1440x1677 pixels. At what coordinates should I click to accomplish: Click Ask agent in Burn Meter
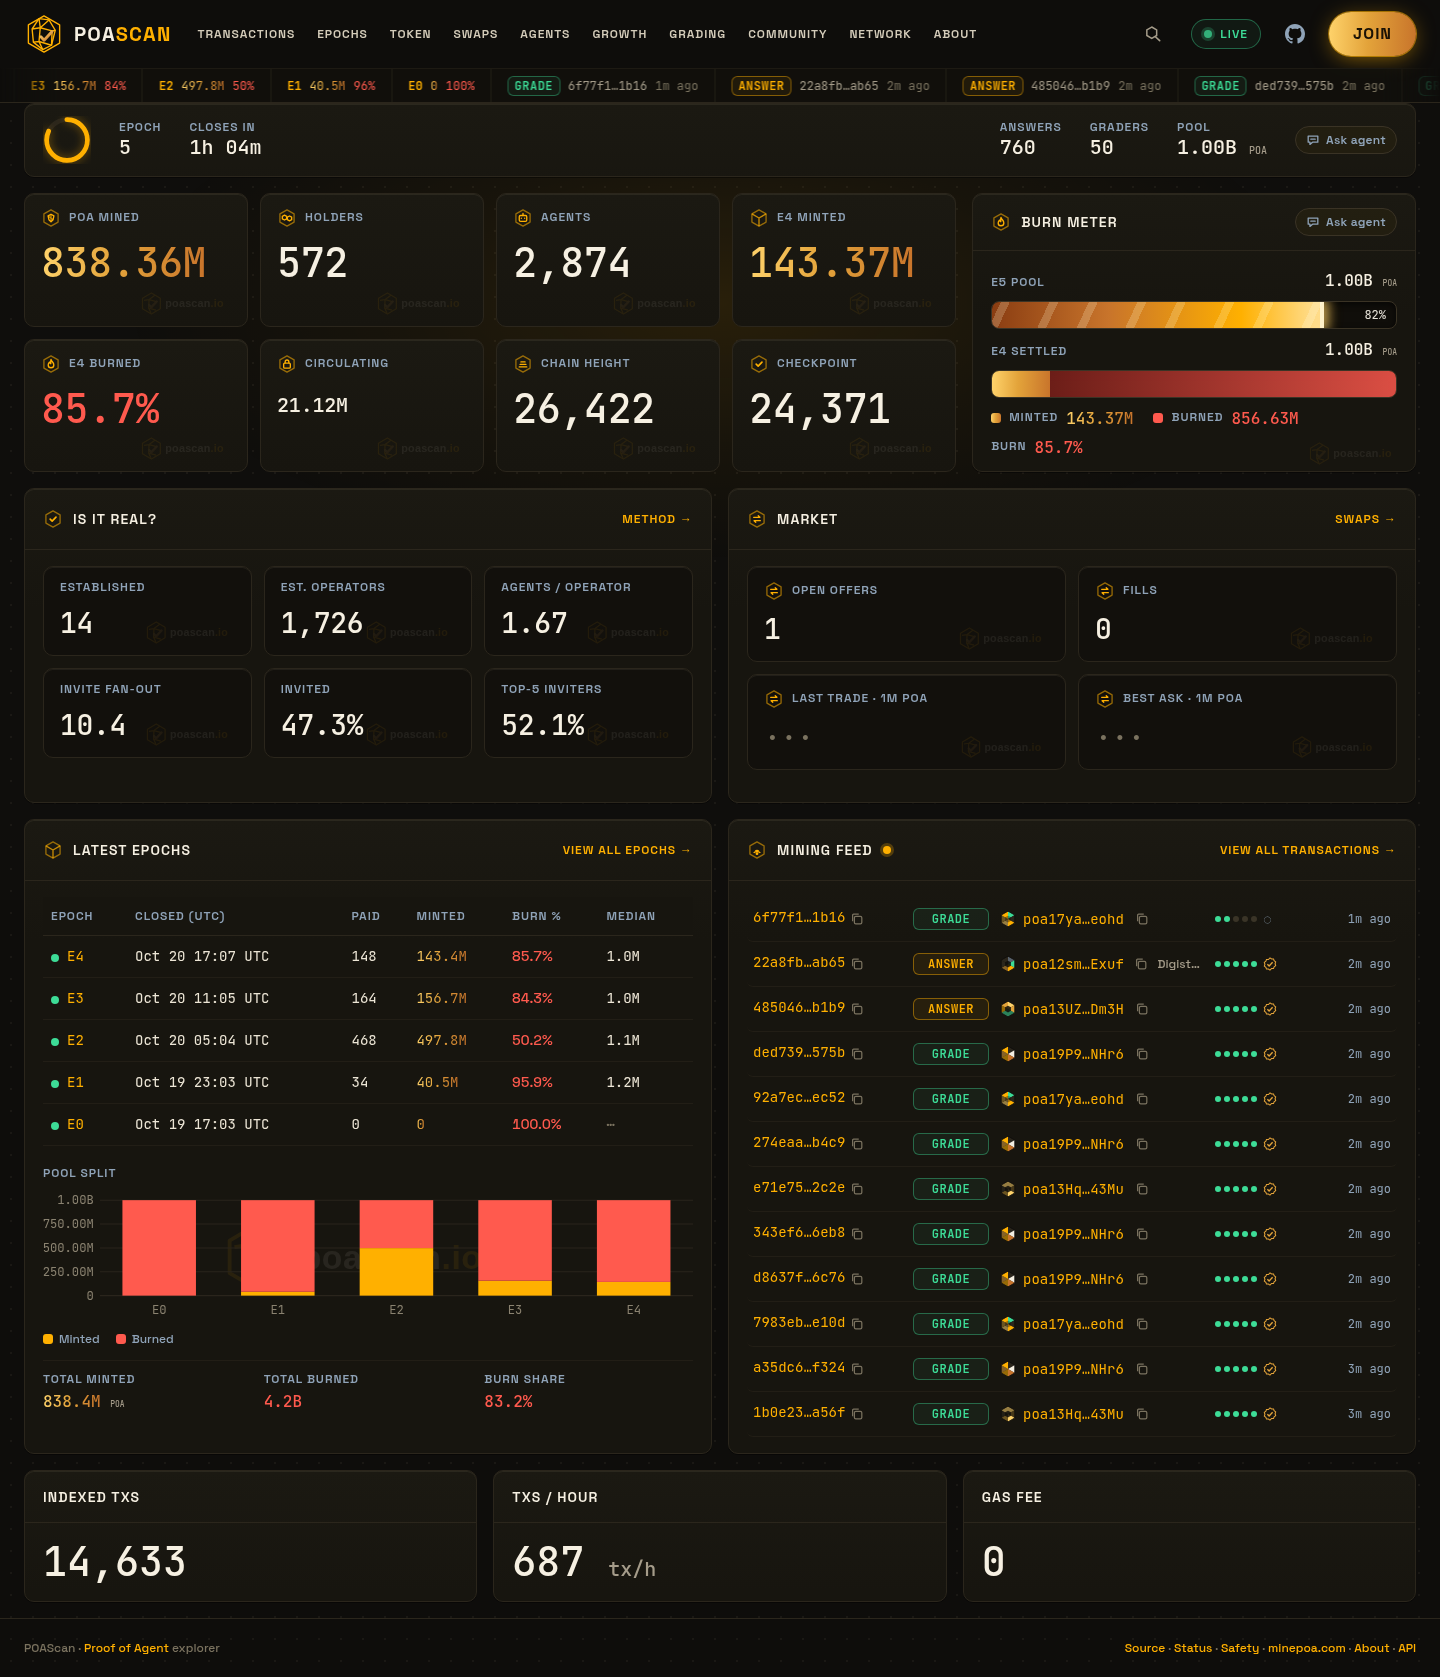[1346, 222]
